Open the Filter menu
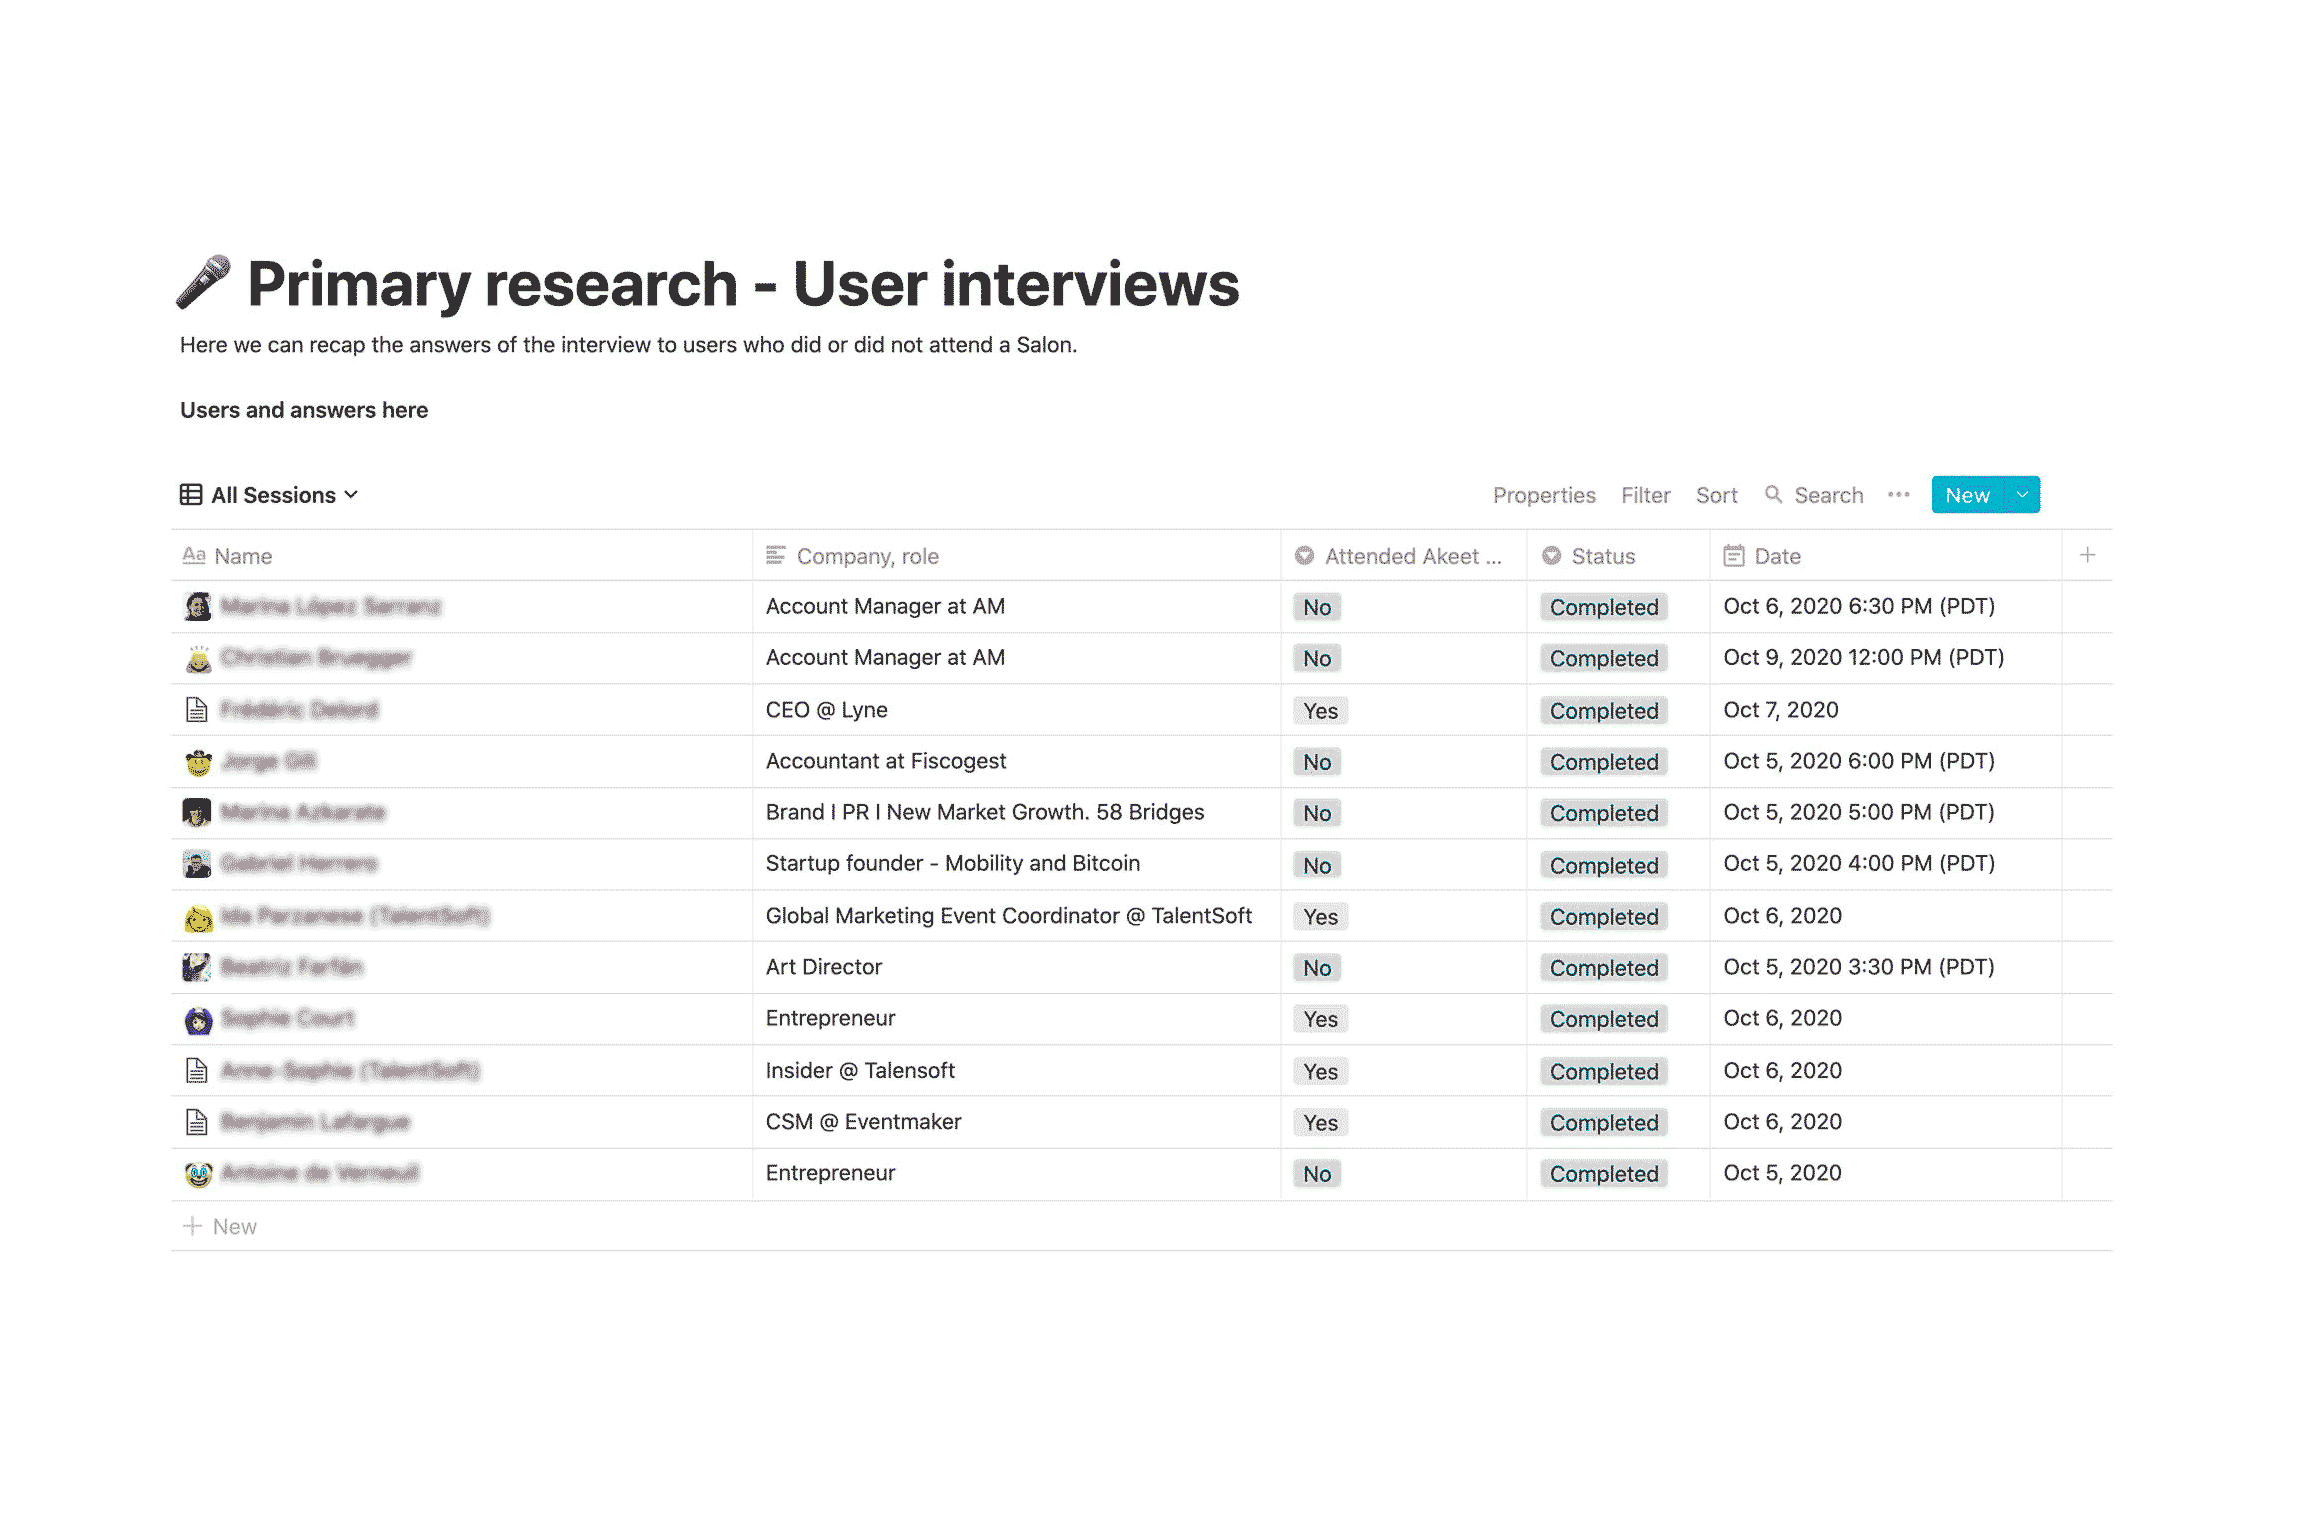The width and height of the screenshot is (2300, 1518). (x=1645, y=495)
